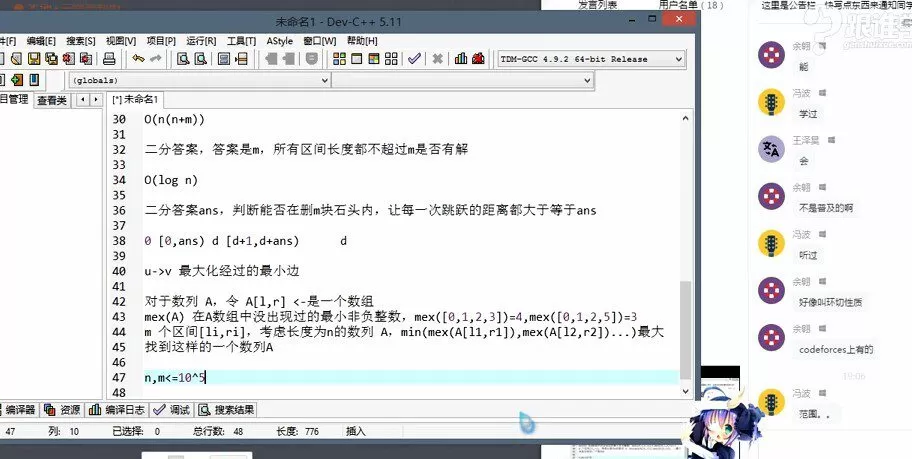Click line number 48 in the gutter
This screenshot has width=912, height=459.
[x=119, y=393]
